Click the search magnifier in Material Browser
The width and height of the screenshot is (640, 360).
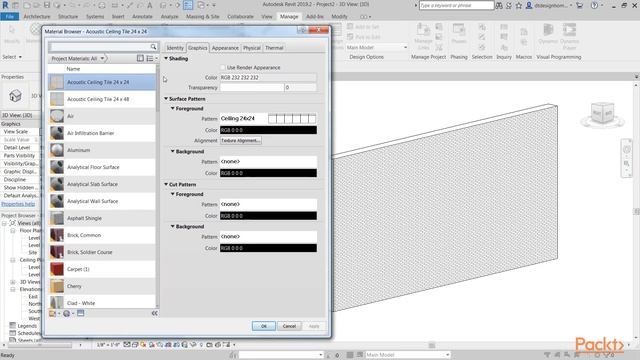(153, 47)
